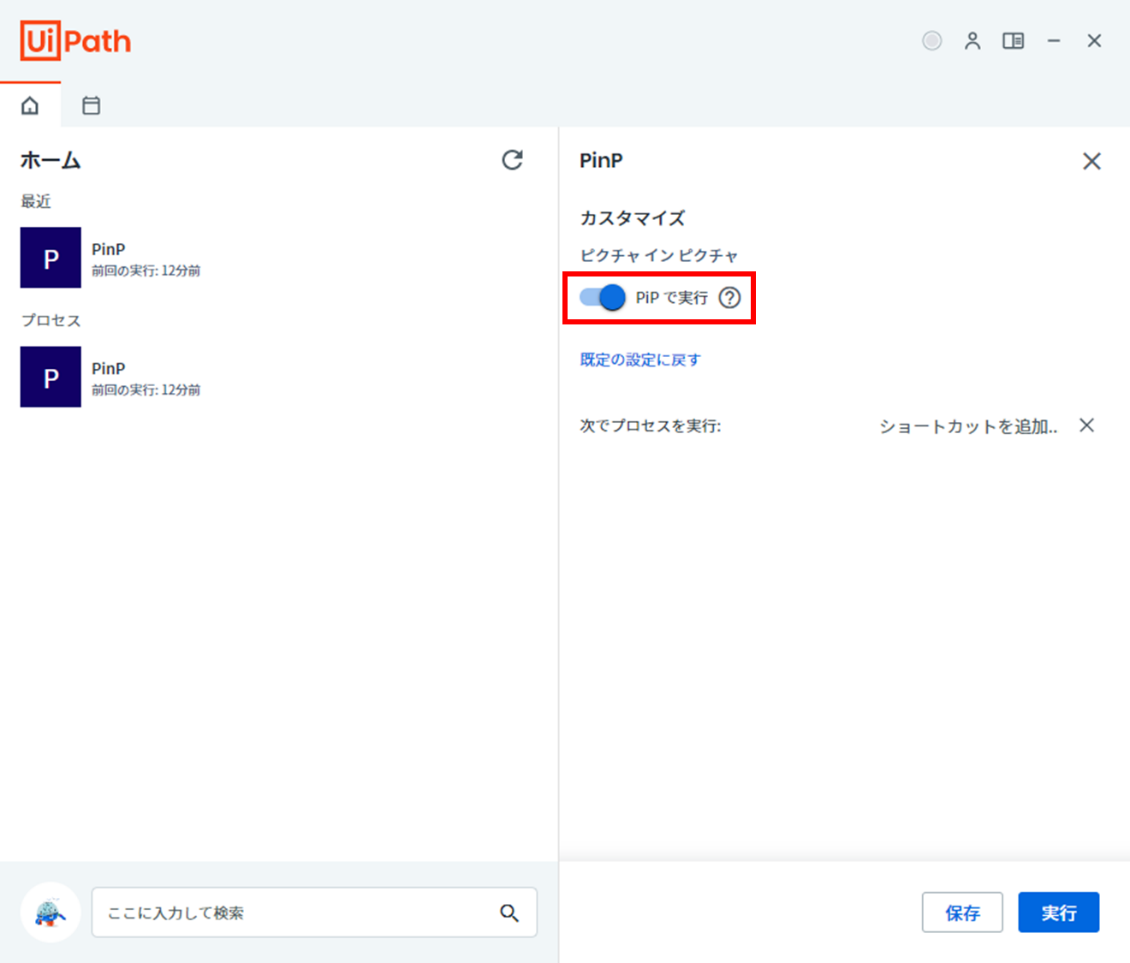1130x963 pixels.
Task: Run the process with 実行 button
Action: coord(1059,913)
